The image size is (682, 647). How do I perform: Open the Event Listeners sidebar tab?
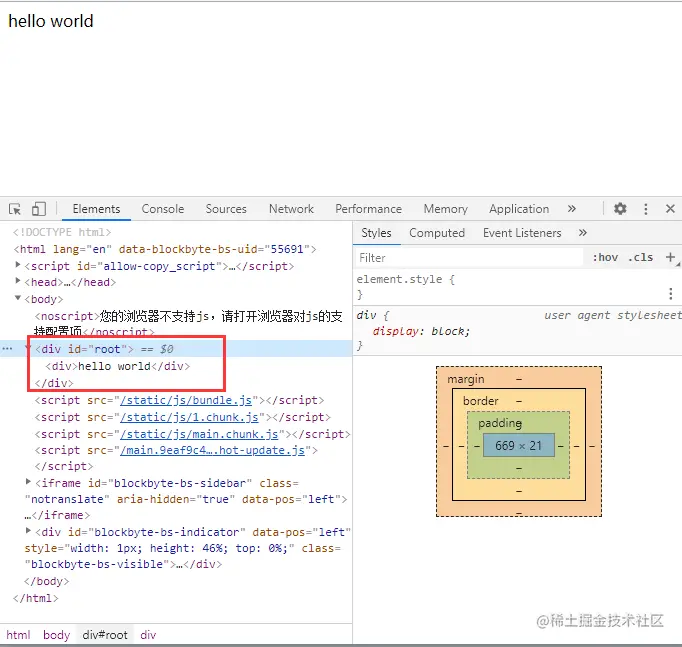[522, 233]
